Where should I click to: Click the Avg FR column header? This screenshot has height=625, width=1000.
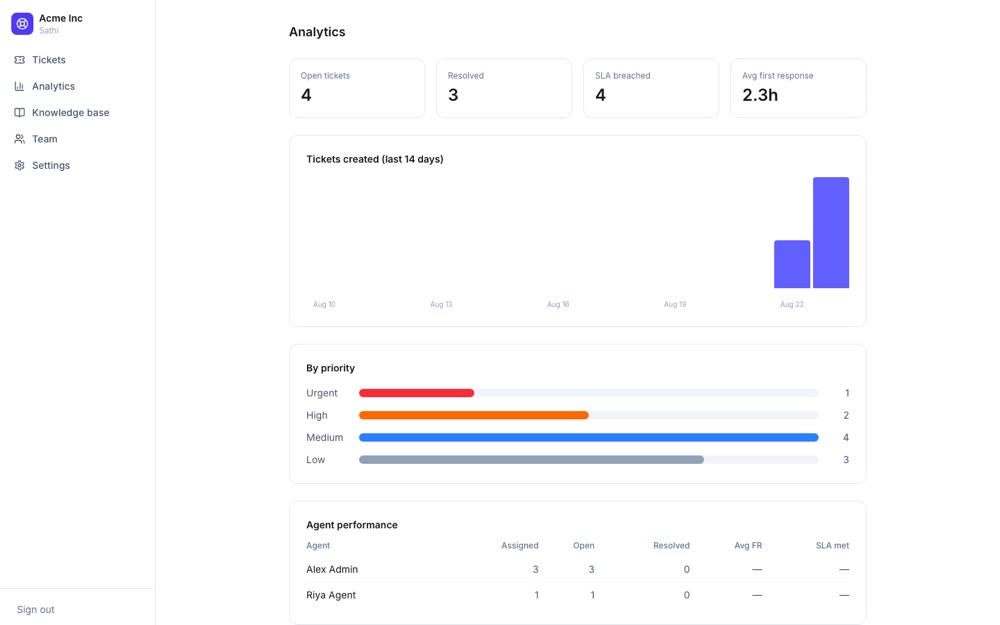pos(748,546)
